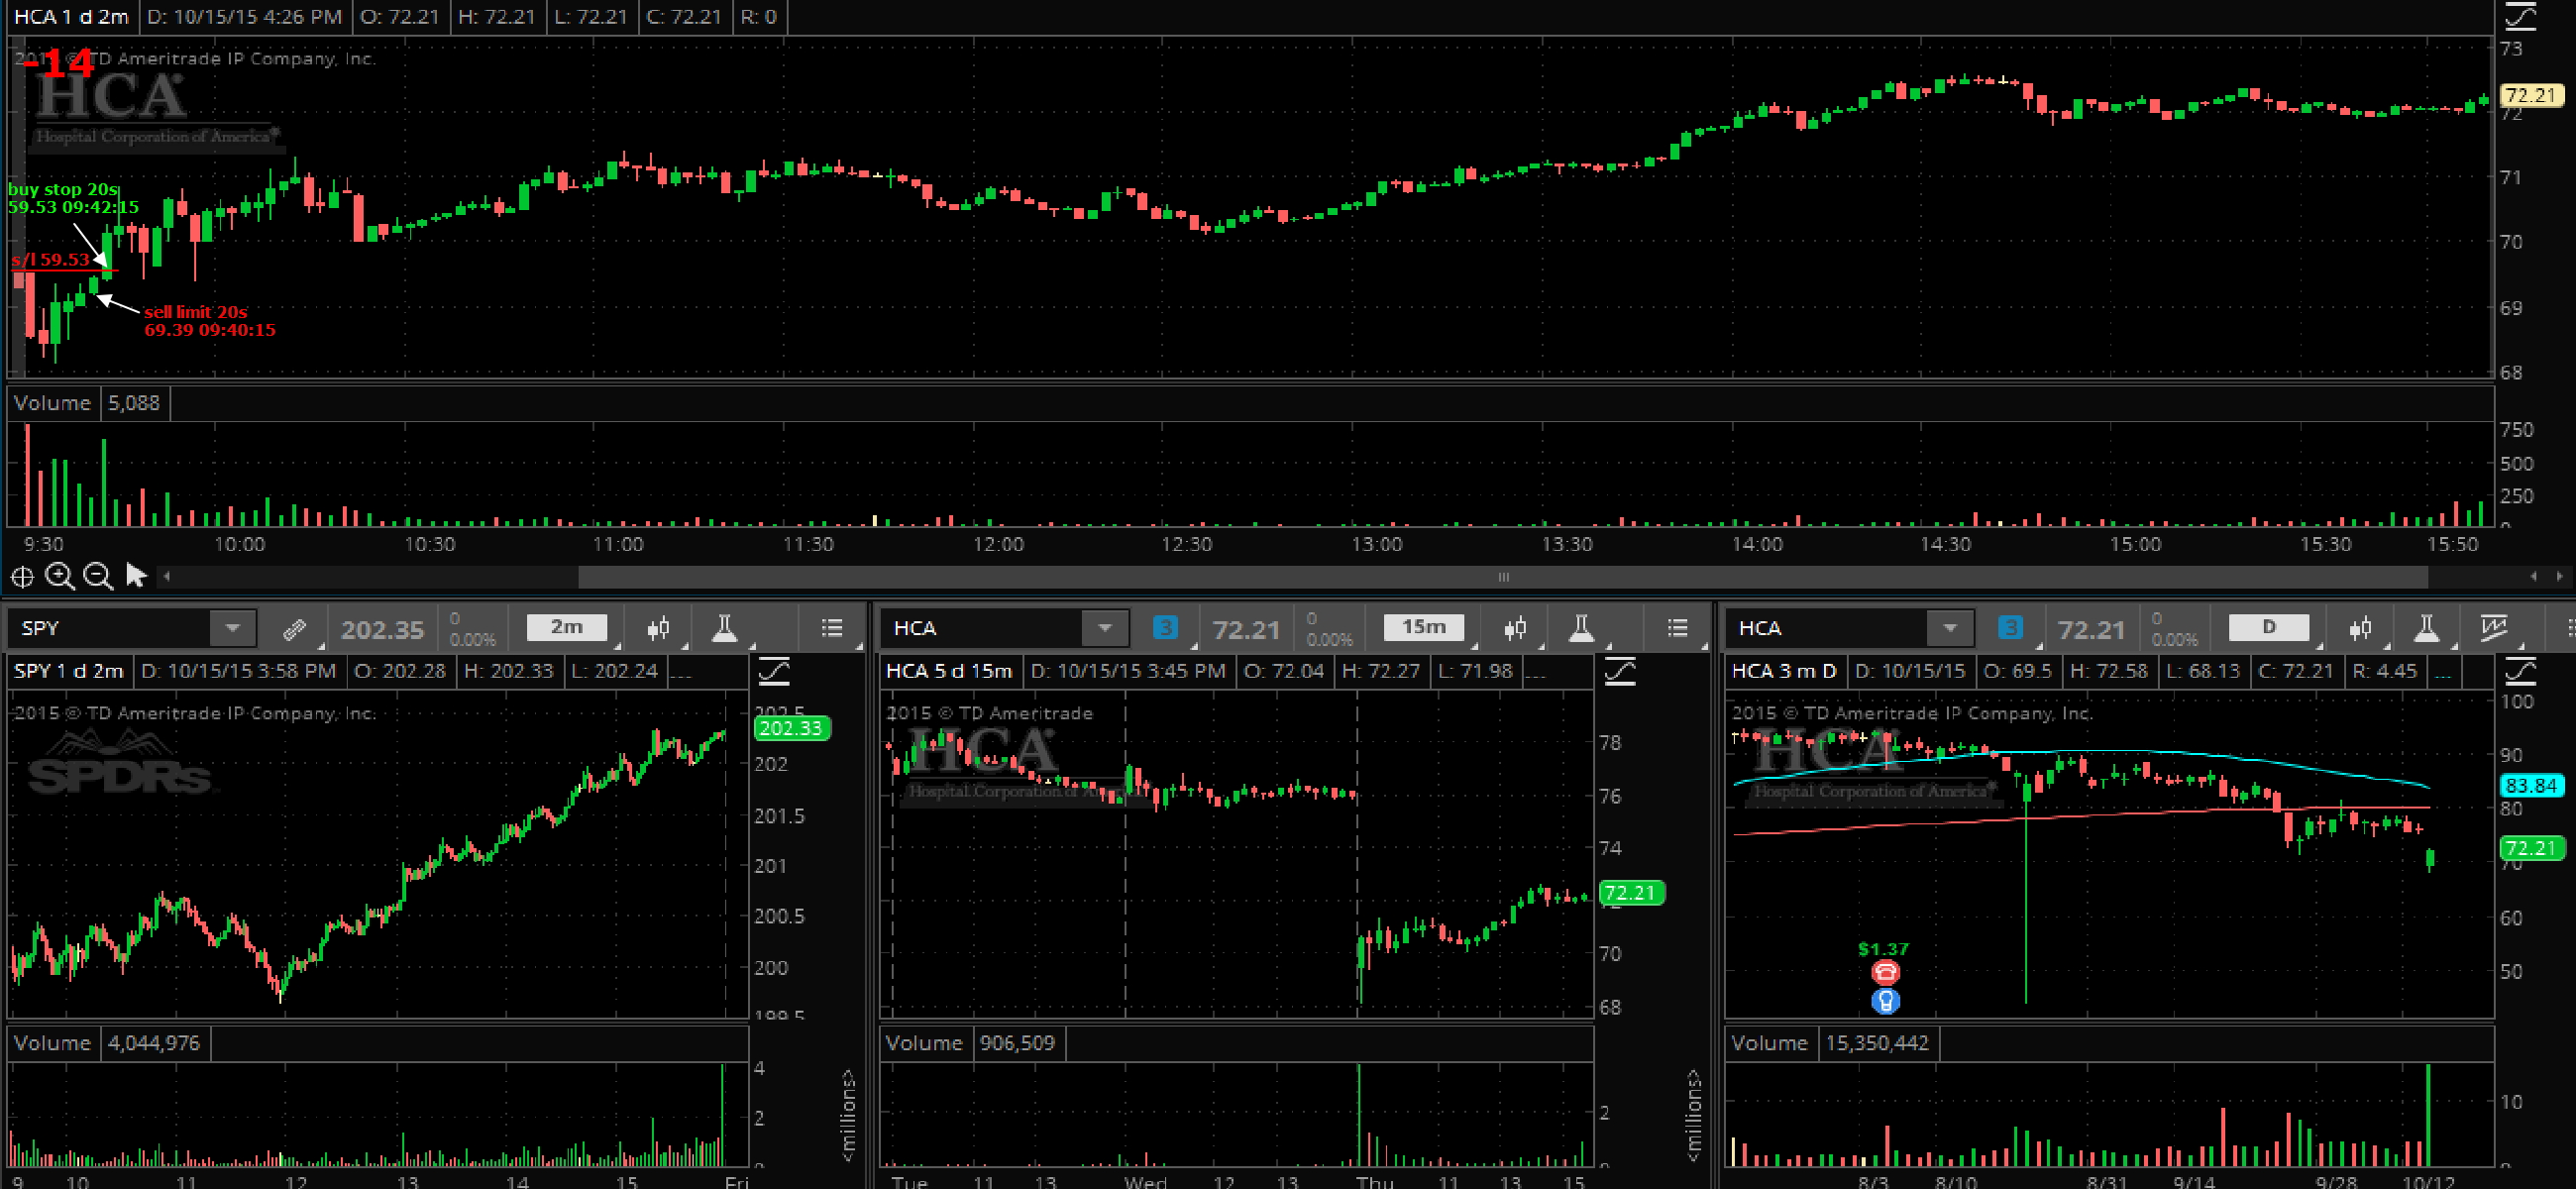
Task: Click the HCA symbol field in daily panel
Action: coord(1827,628)
